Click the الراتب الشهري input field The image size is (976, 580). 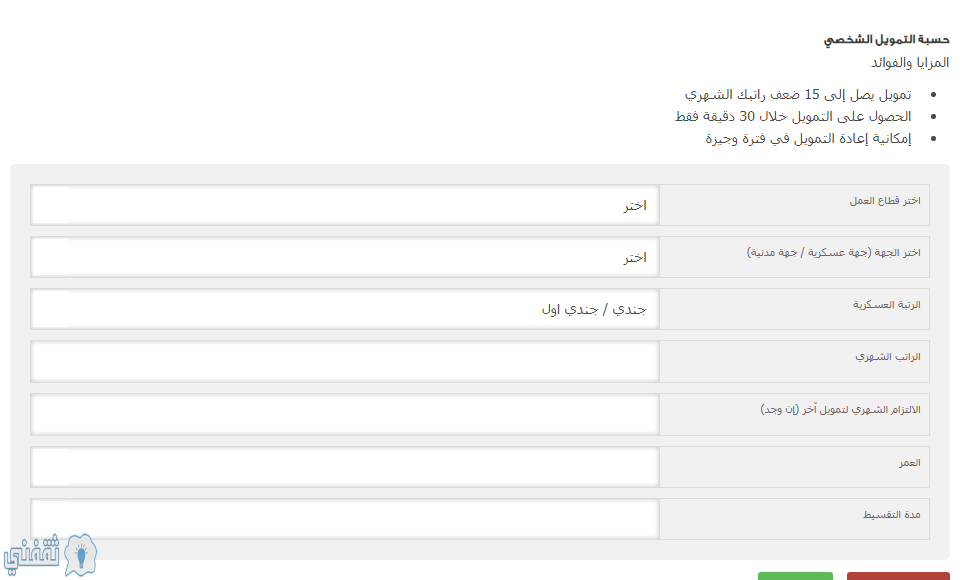click(x=345, y=361)
